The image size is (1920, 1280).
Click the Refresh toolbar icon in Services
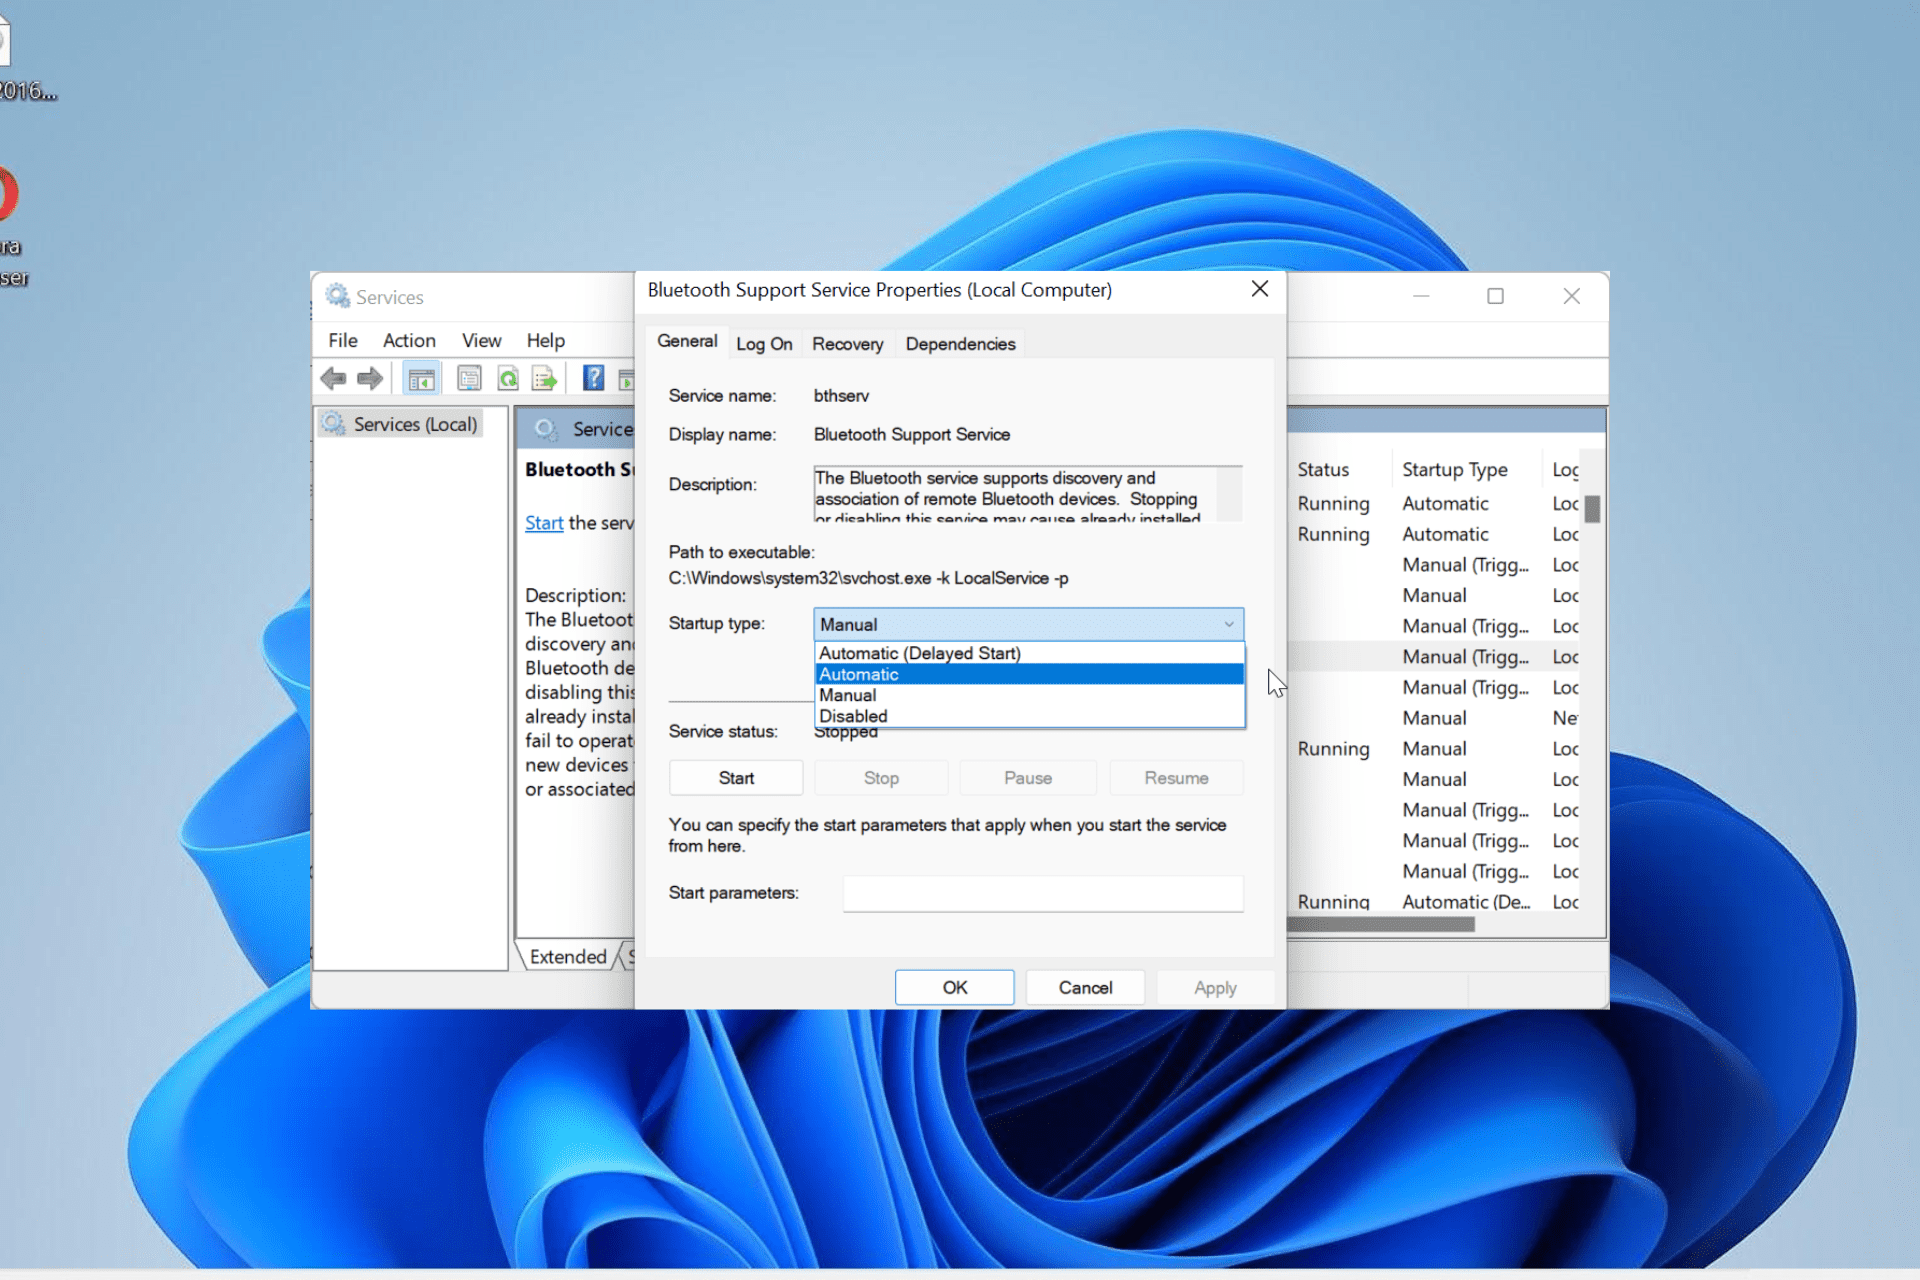508,379
